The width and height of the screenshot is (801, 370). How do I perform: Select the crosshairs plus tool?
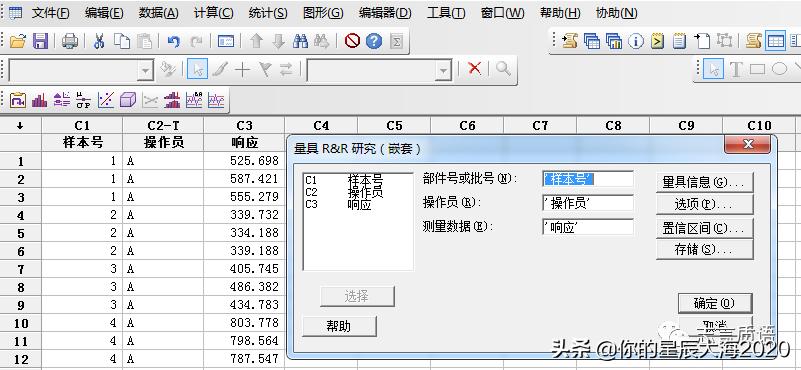coord(242,69)
